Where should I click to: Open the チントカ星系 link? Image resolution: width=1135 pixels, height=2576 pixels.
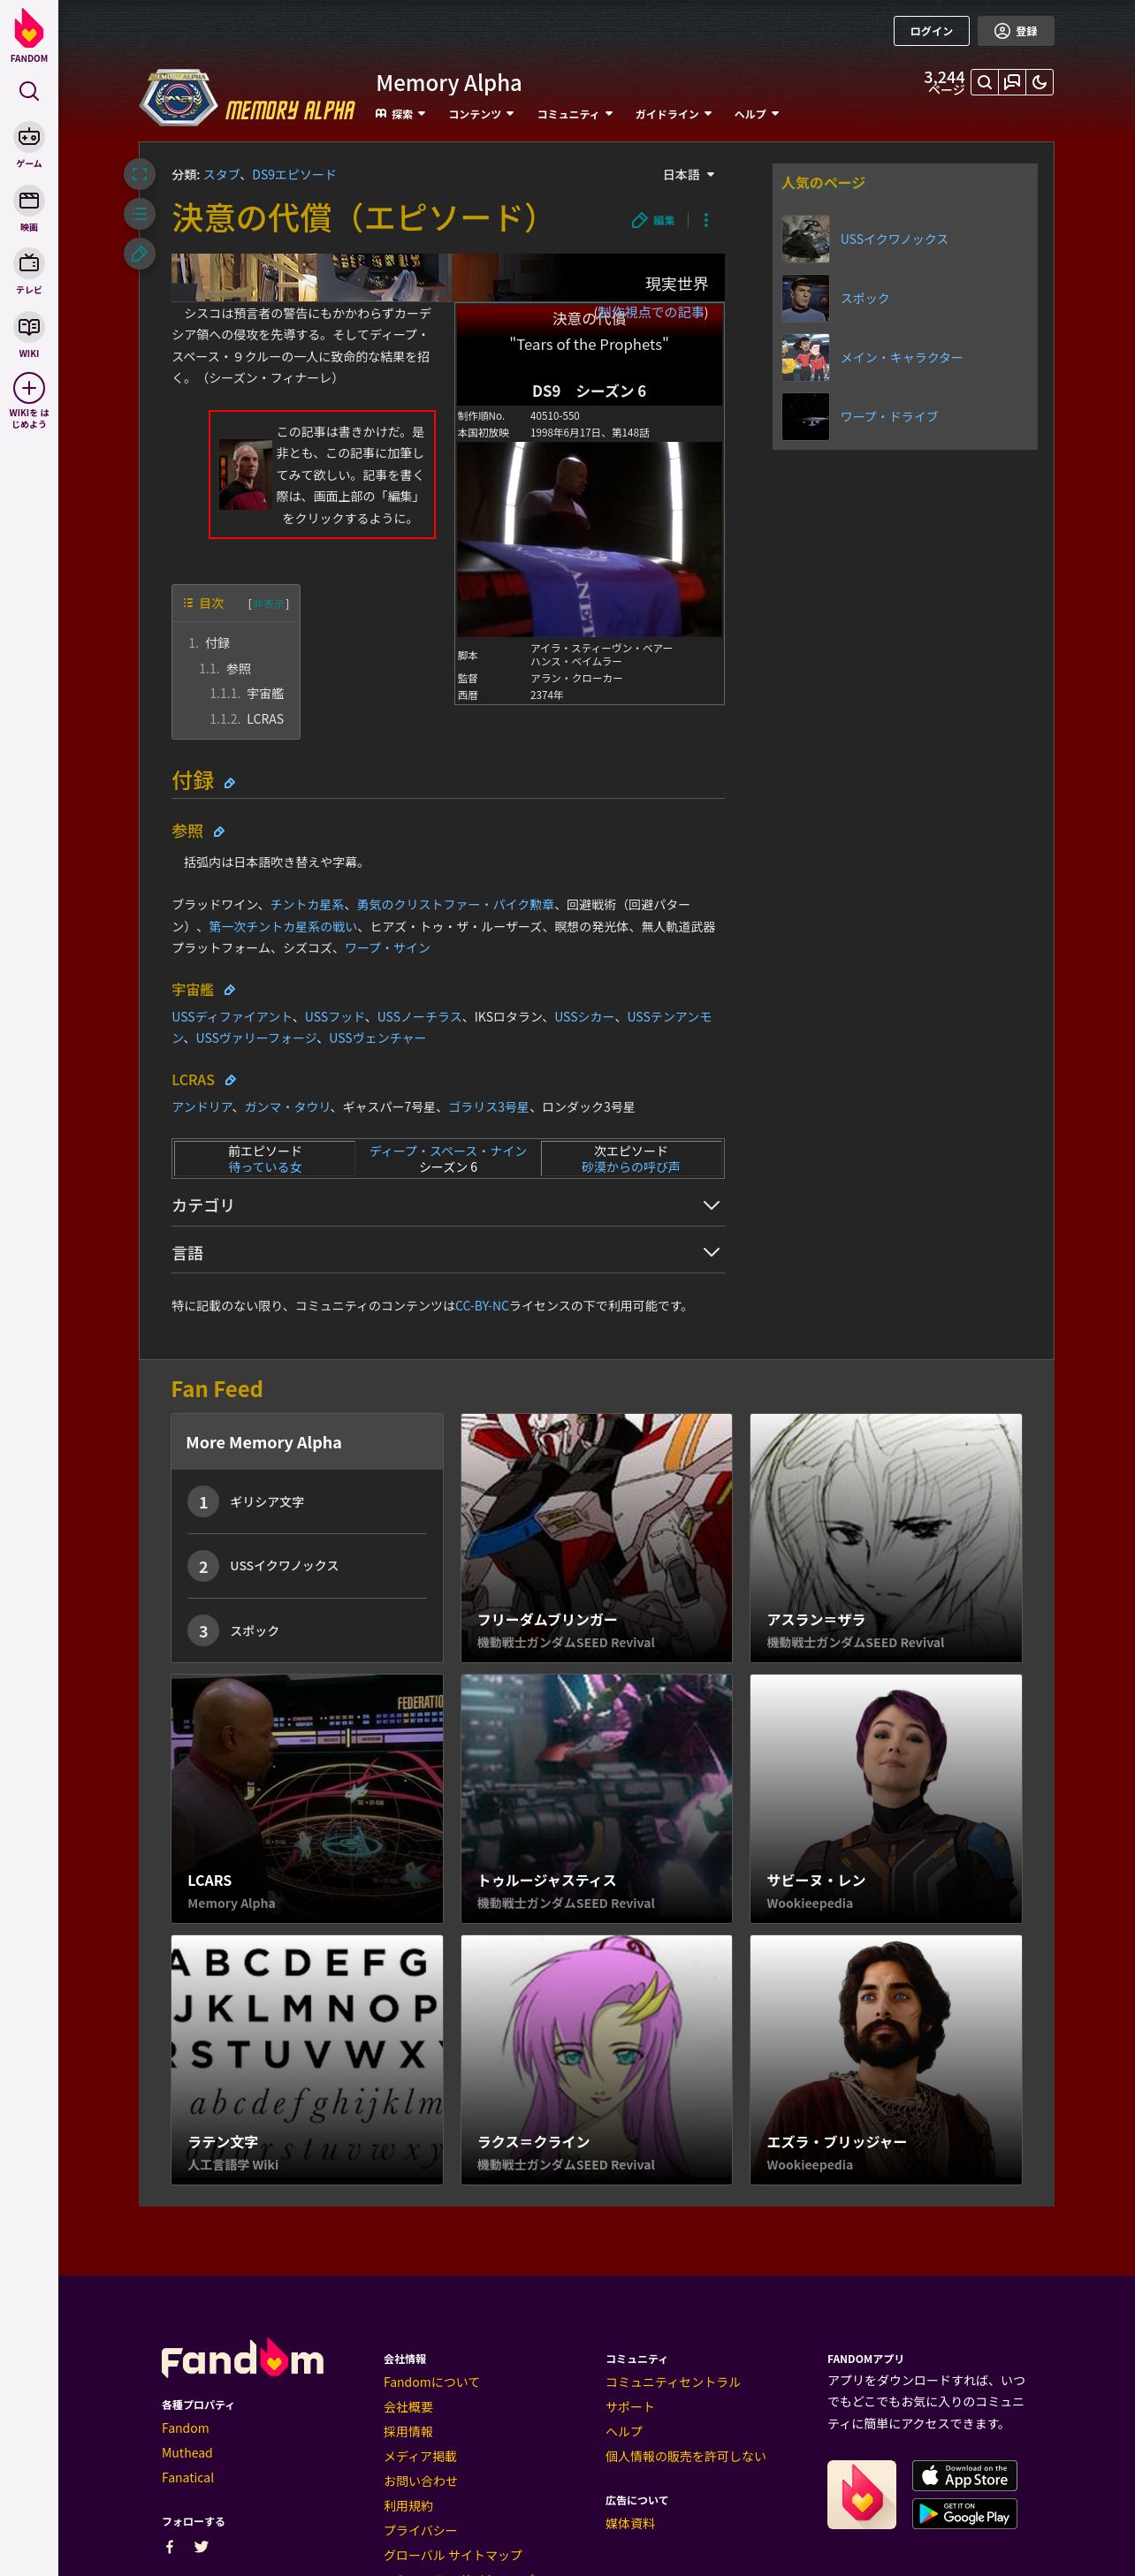307,905
